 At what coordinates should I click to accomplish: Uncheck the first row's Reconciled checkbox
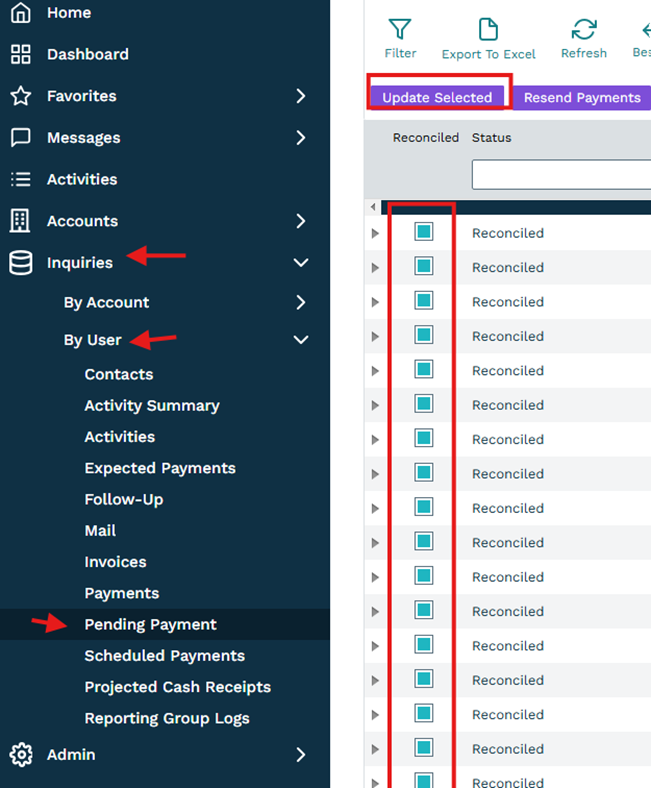(x=423, y=232)
